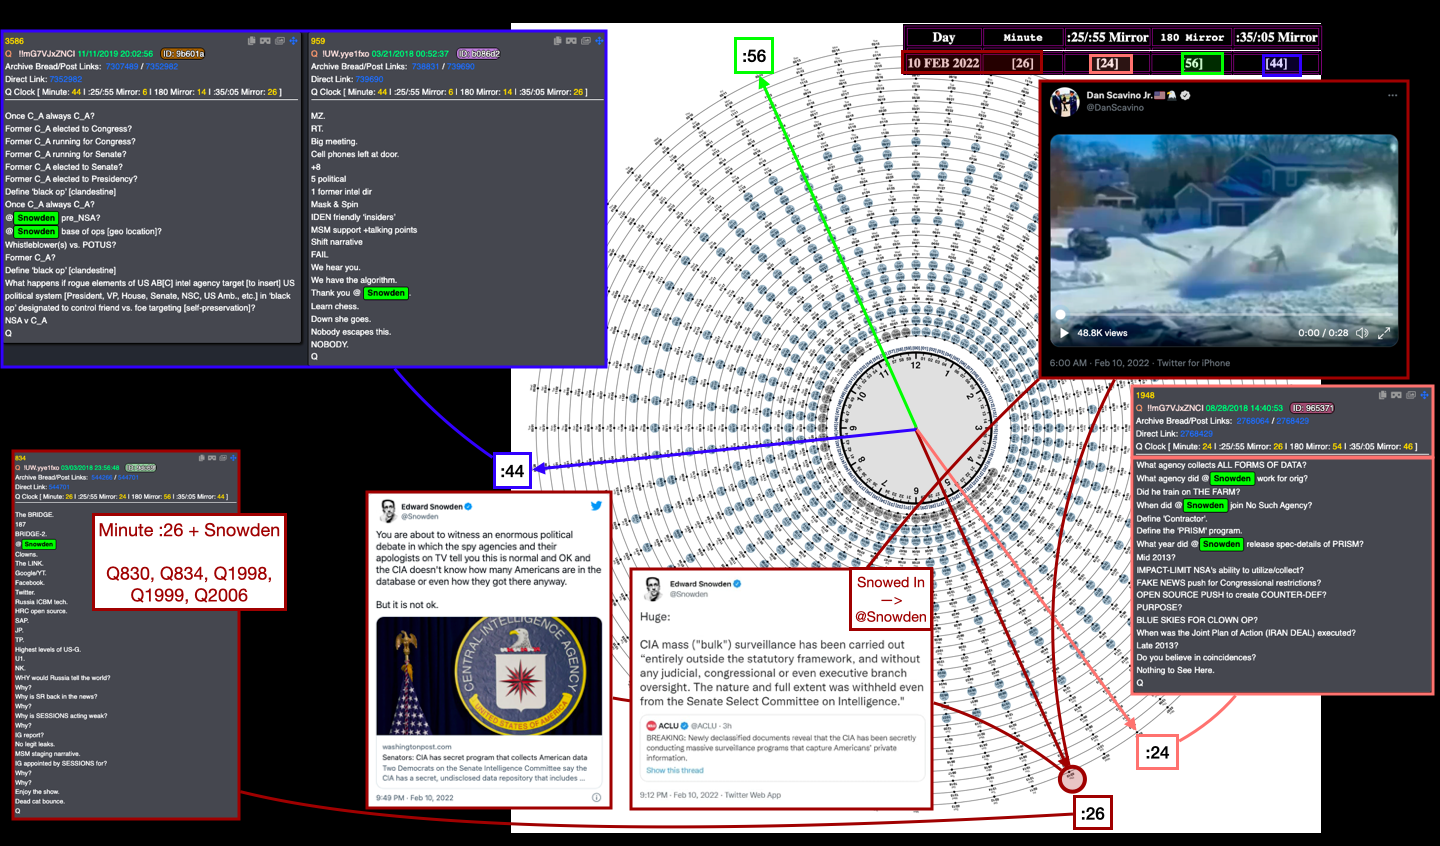
Task: Click the [44] mirror cell in table
Action: 1276,63
